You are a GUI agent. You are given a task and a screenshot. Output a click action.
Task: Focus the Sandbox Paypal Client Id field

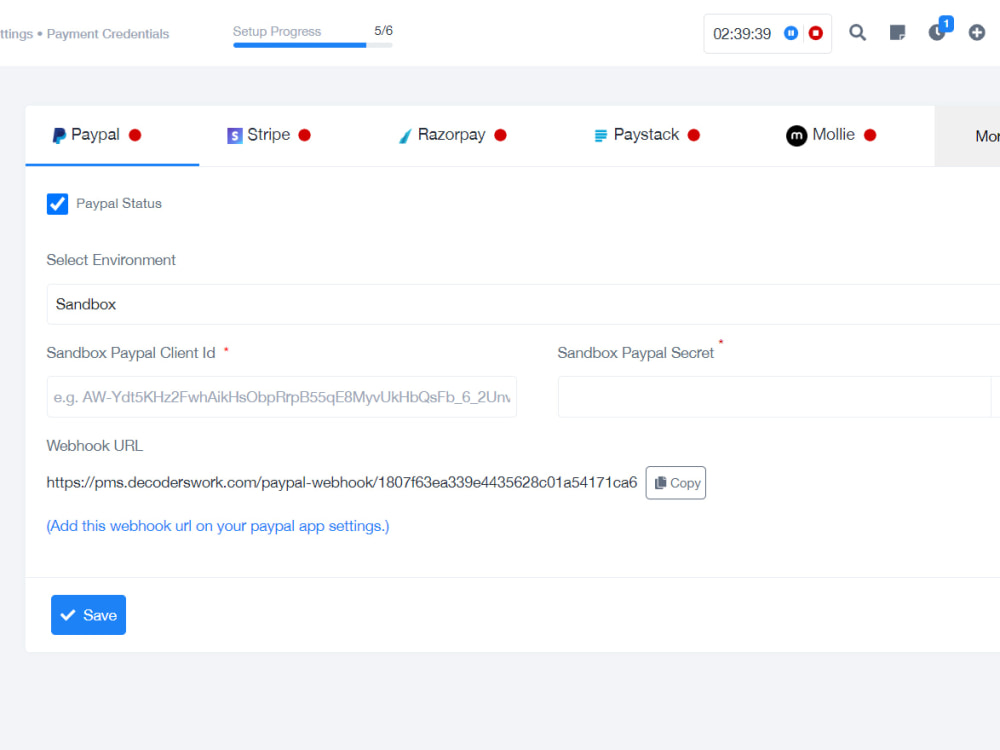(282, 397)
